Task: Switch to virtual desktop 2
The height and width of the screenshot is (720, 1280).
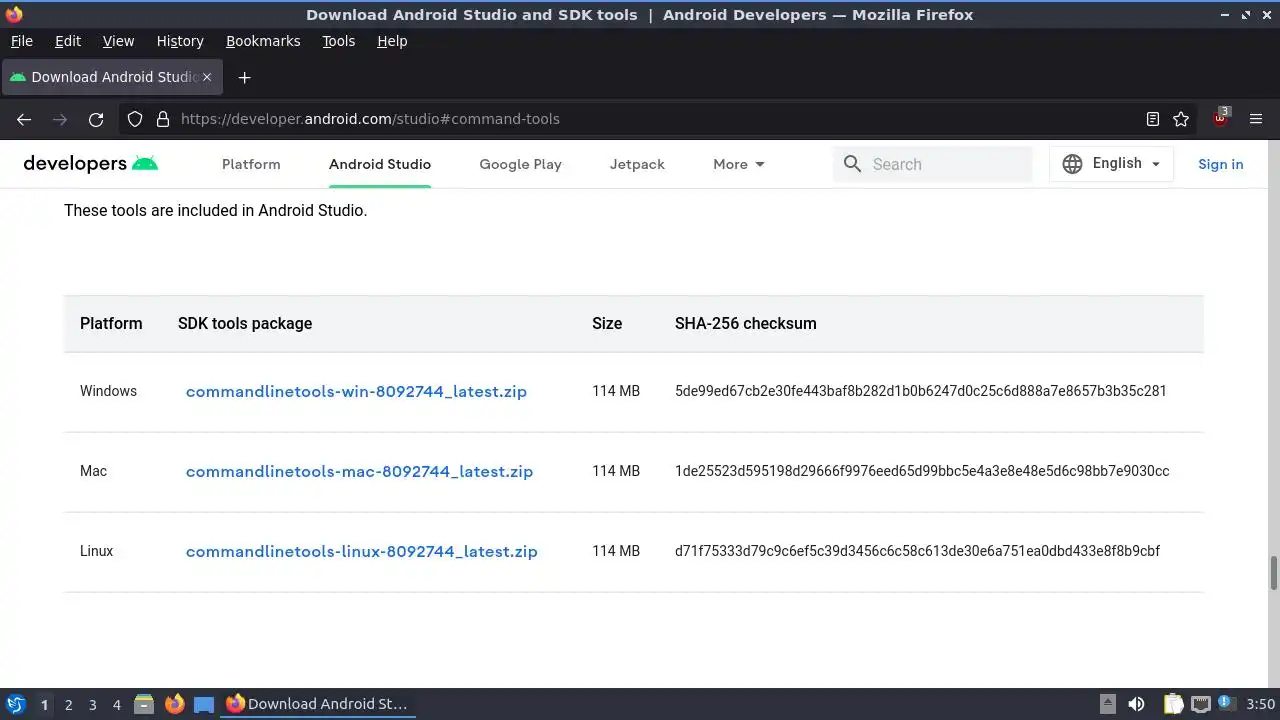Action: (x=68, y=705)
